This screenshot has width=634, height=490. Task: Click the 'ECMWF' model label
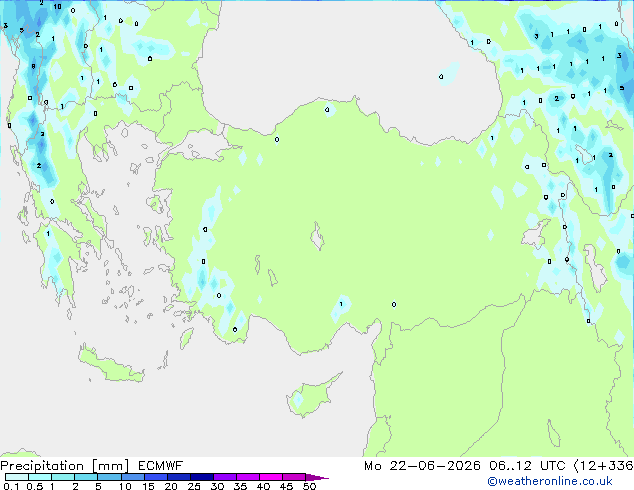click(x=161, y=466)
